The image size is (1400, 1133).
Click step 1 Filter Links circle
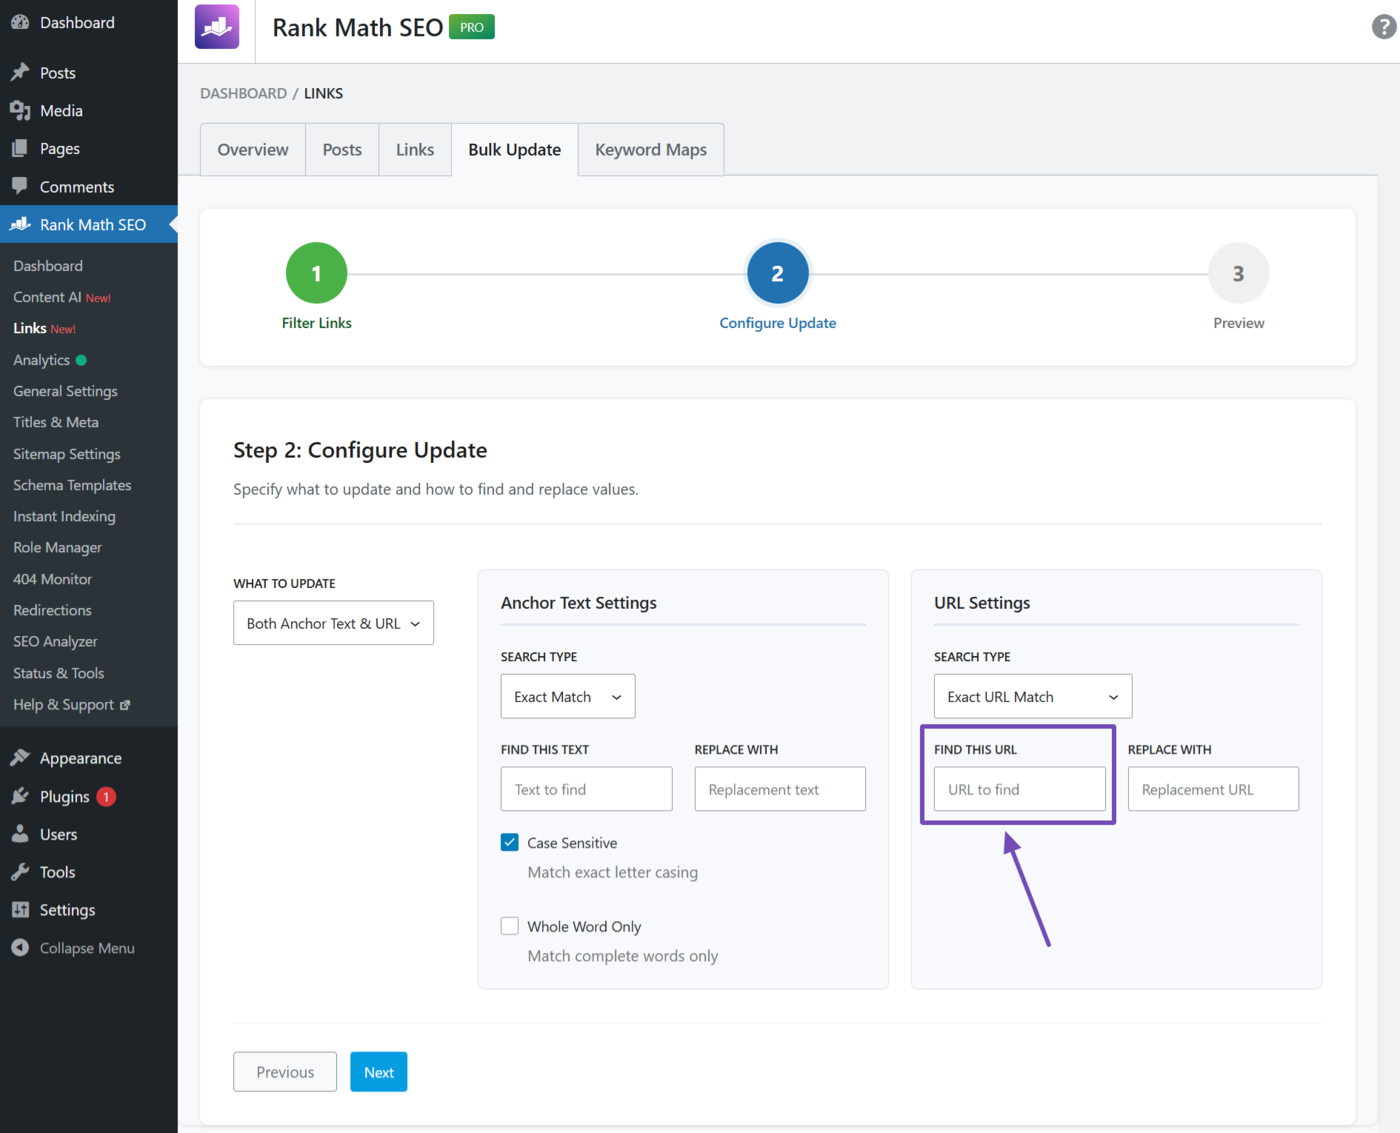click(316, 272)
